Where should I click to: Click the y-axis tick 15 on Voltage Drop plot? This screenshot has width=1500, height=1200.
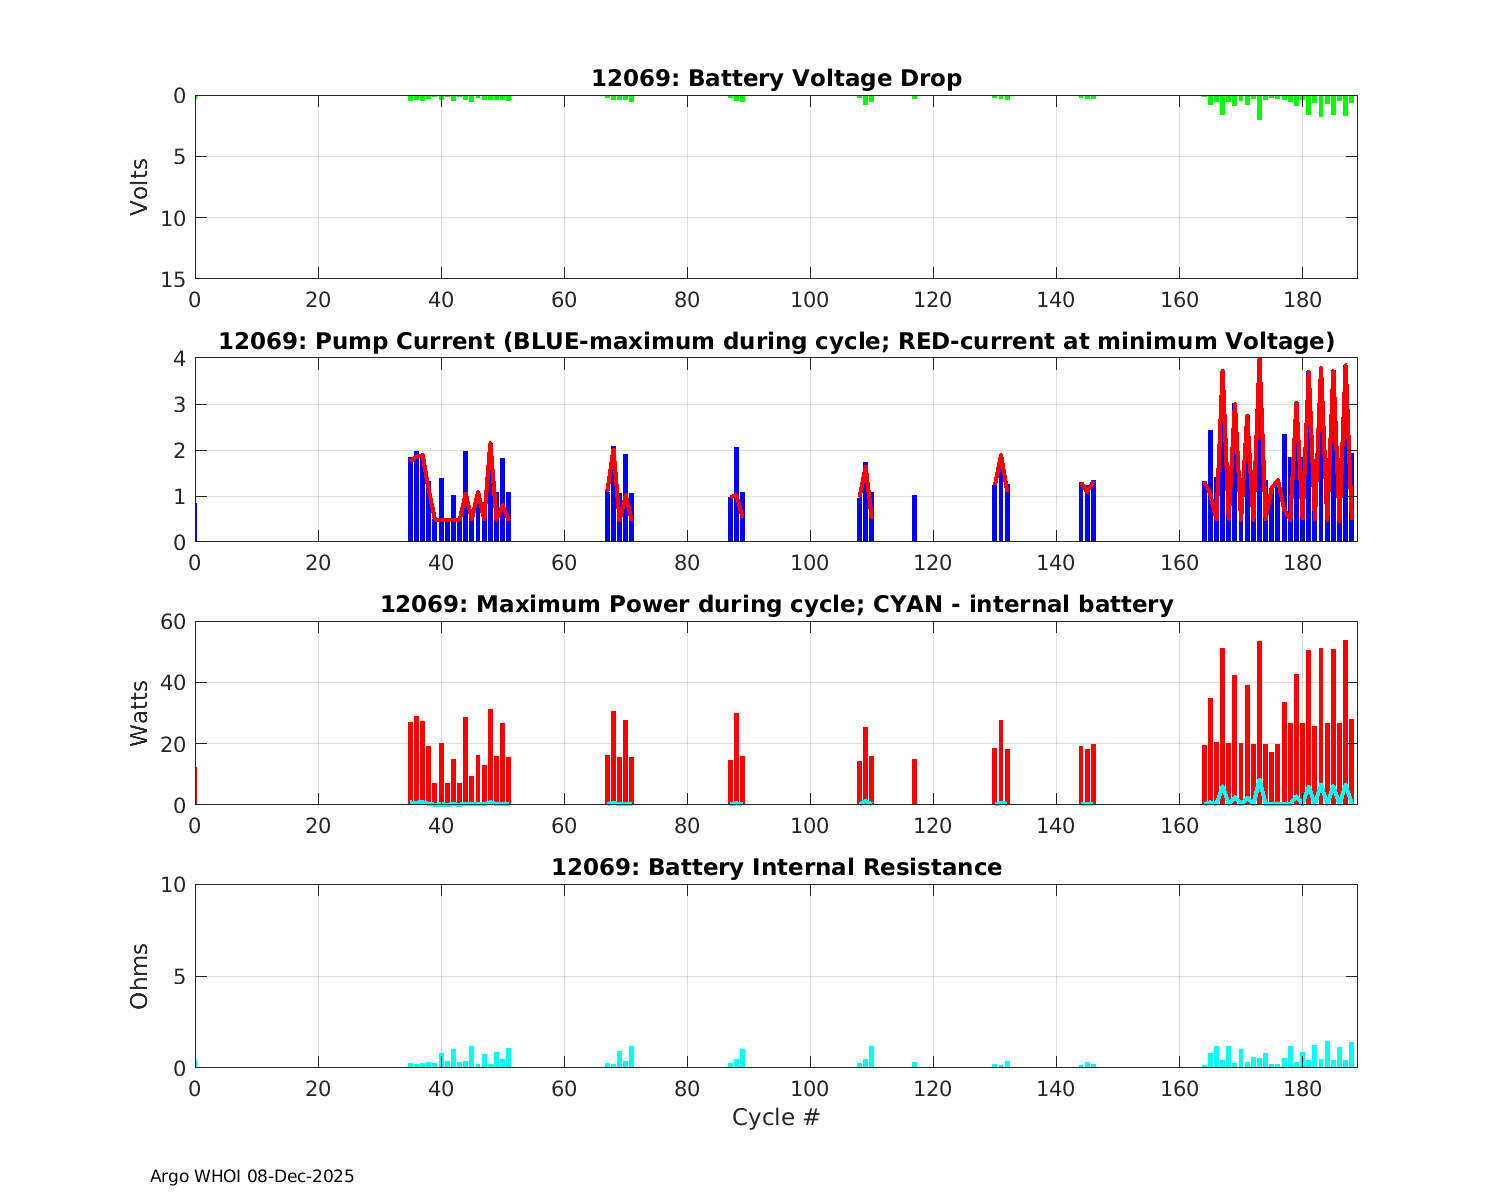click(x=174, y=279)
